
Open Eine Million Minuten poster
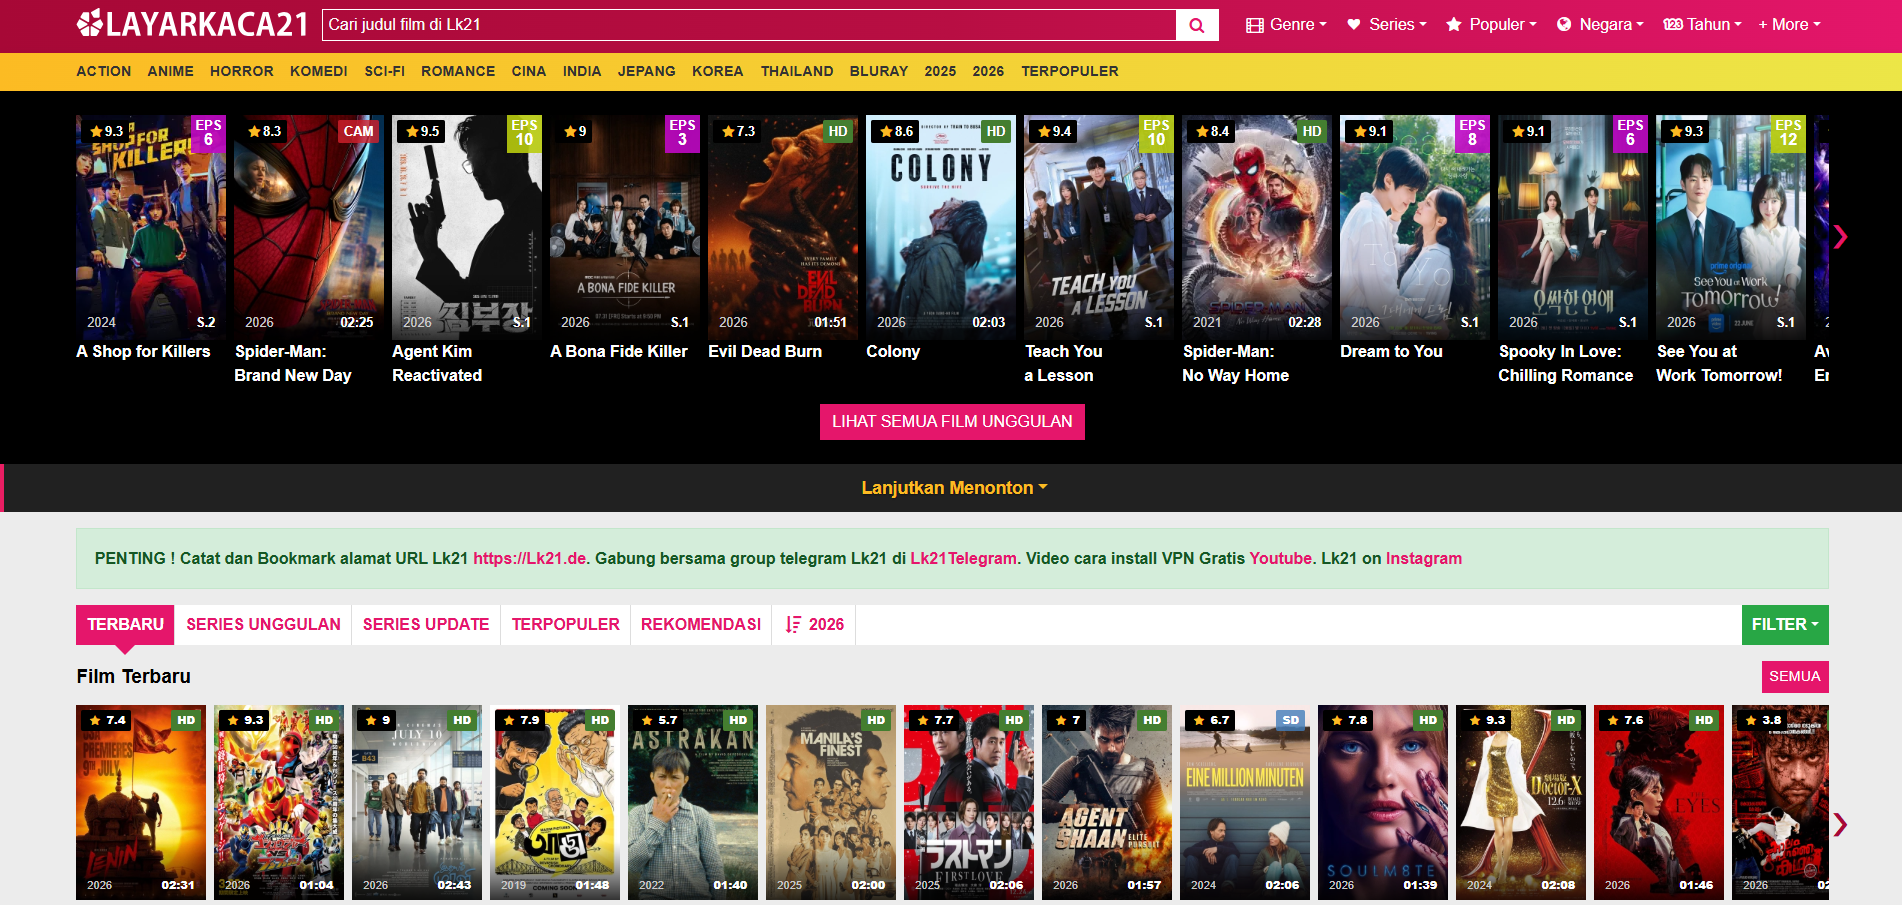pyautogui.click(x=1245, y=802)
